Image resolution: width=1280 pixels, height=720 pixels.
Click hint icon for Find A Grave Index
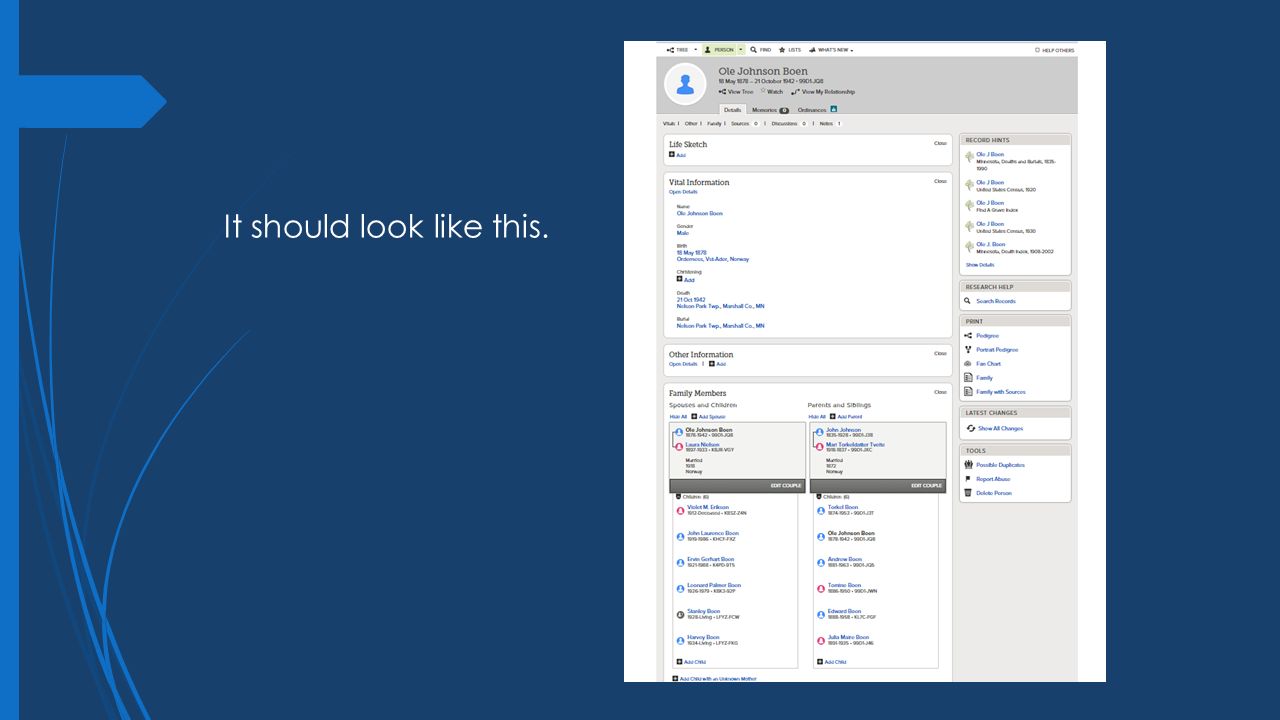[x=969, y=205]
